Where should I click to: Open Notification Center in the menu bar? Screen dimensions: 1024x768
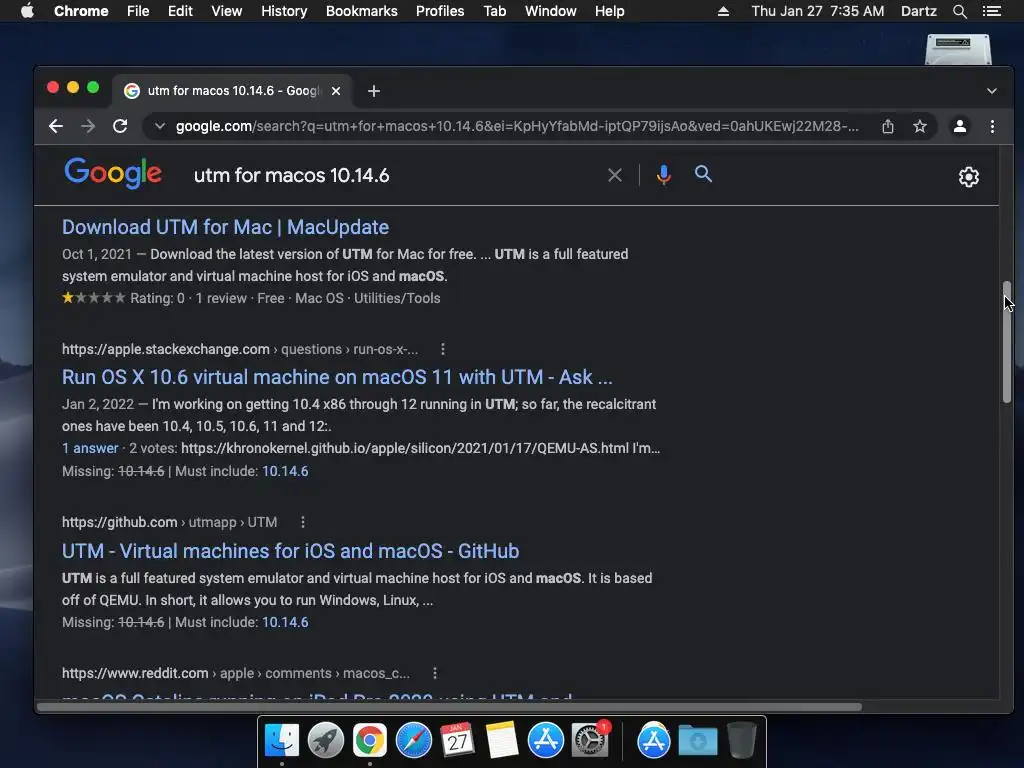pos(992,11)
